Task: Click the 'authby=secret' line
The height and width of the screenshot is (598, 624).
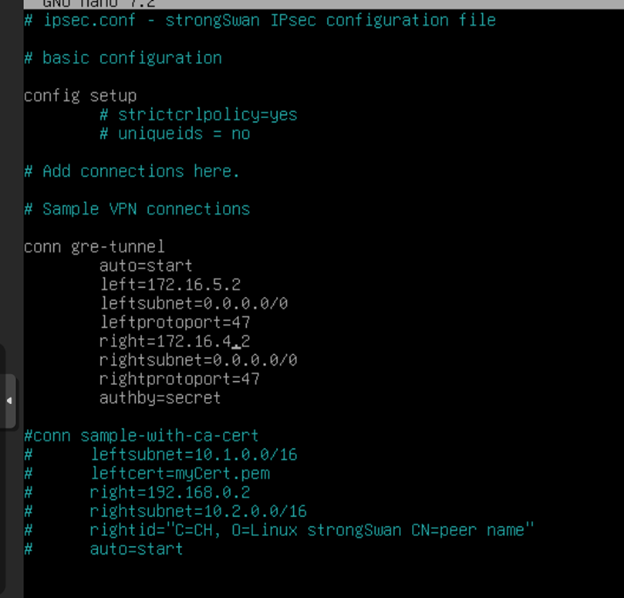Action: (160, 398)
